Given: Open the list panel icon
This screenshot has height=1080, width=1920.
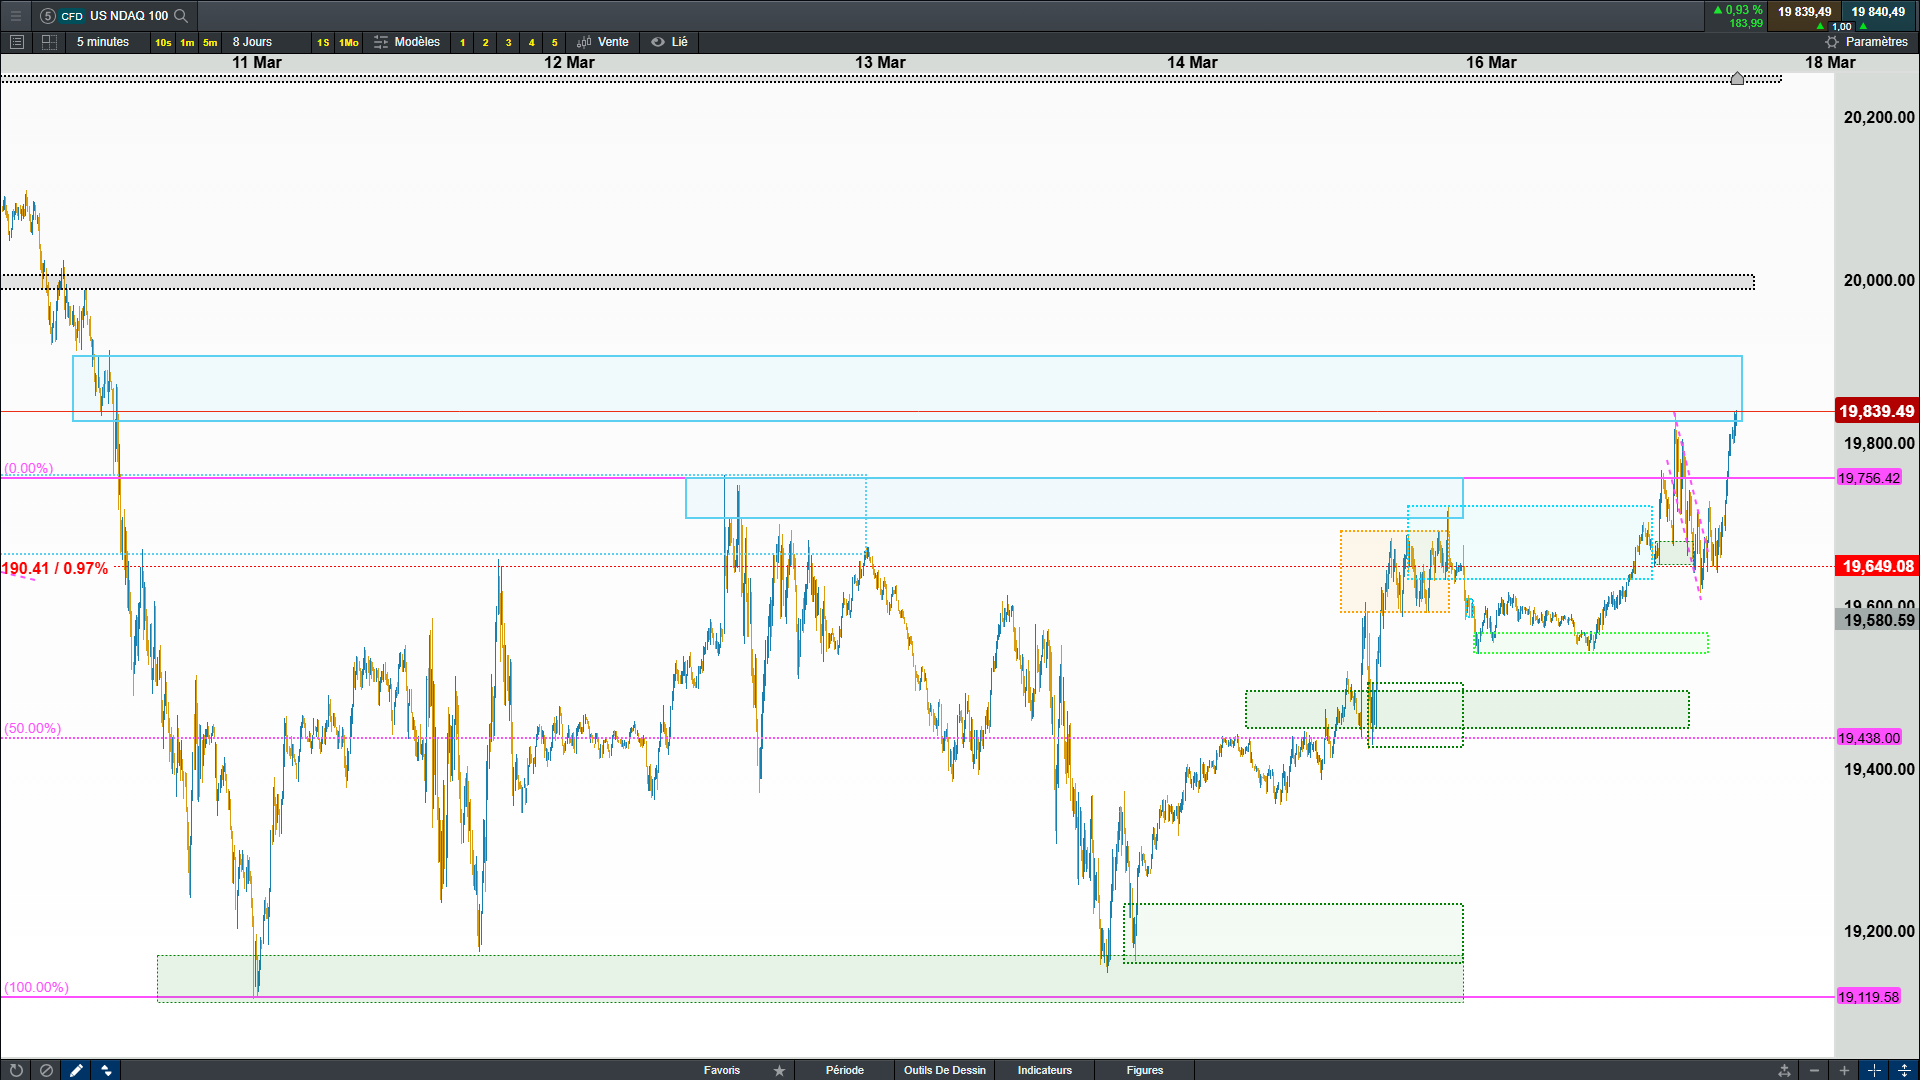Looking at the screenshot, I should (x=16, y=42).
